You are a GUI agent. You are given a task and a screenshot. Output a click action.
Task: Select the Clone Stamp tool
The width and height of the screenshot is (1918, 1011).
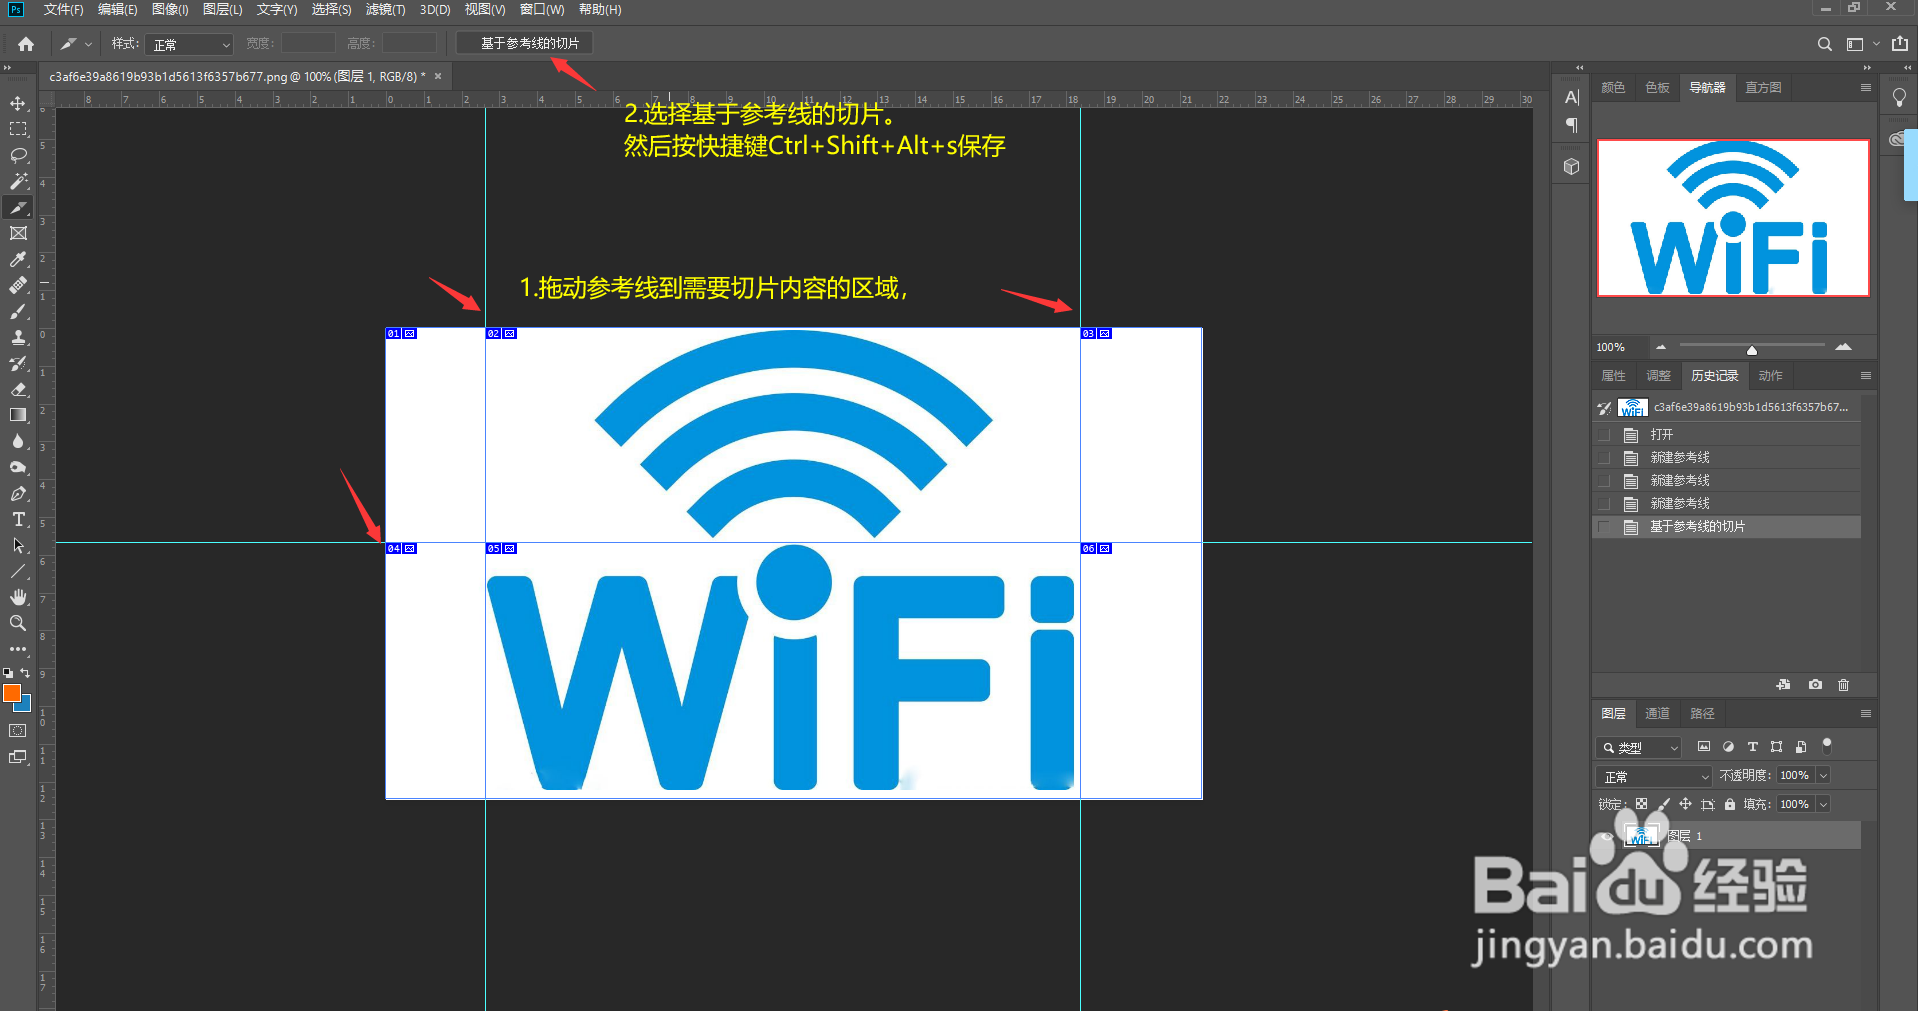(x=18, y=337)
